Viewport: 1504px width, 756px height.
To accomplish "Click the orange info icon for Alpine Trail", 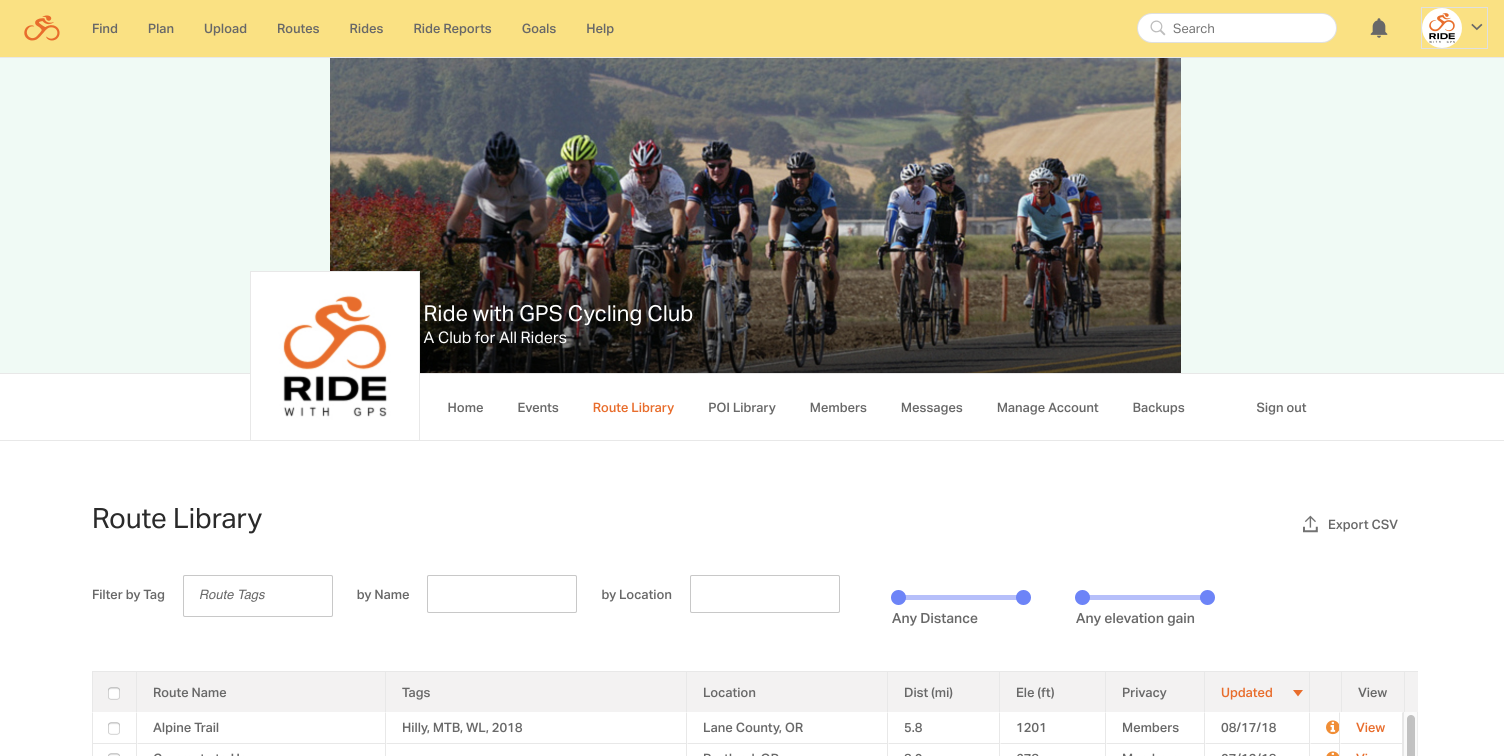I will [1332, 727].
